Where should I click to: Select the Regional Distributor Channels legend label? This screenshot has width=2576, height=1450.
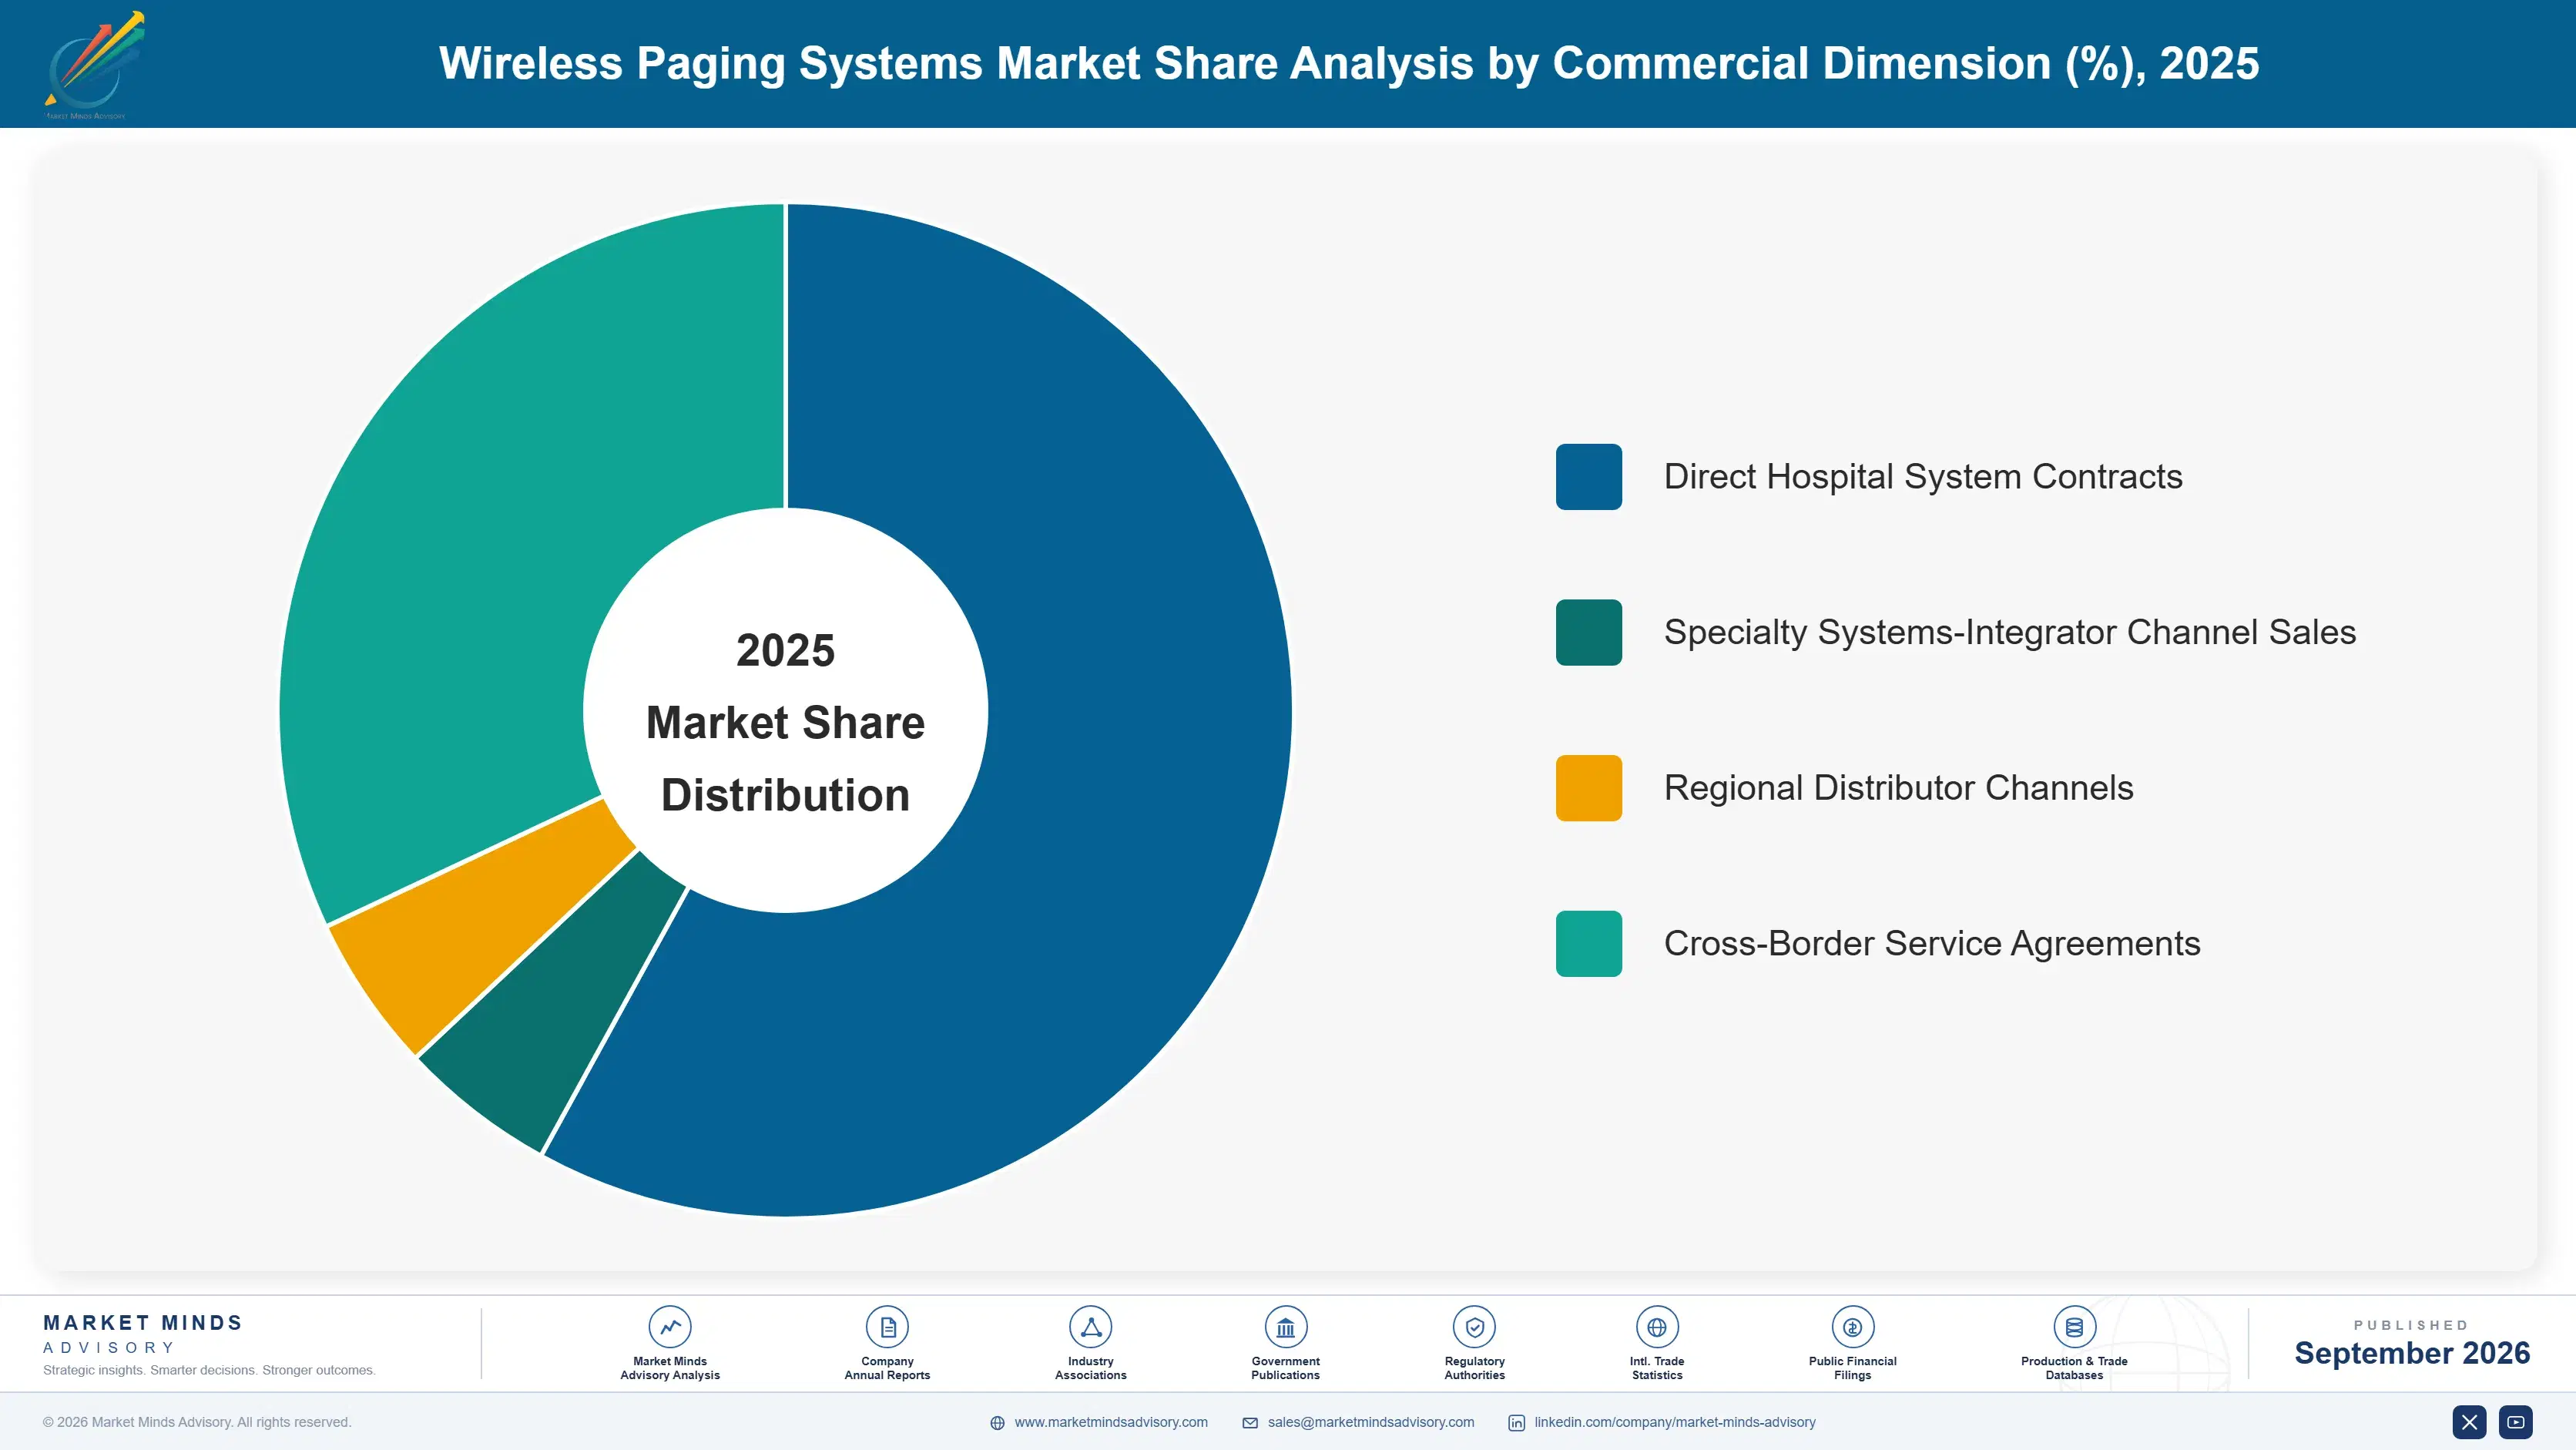click(x=1898, y=788)
